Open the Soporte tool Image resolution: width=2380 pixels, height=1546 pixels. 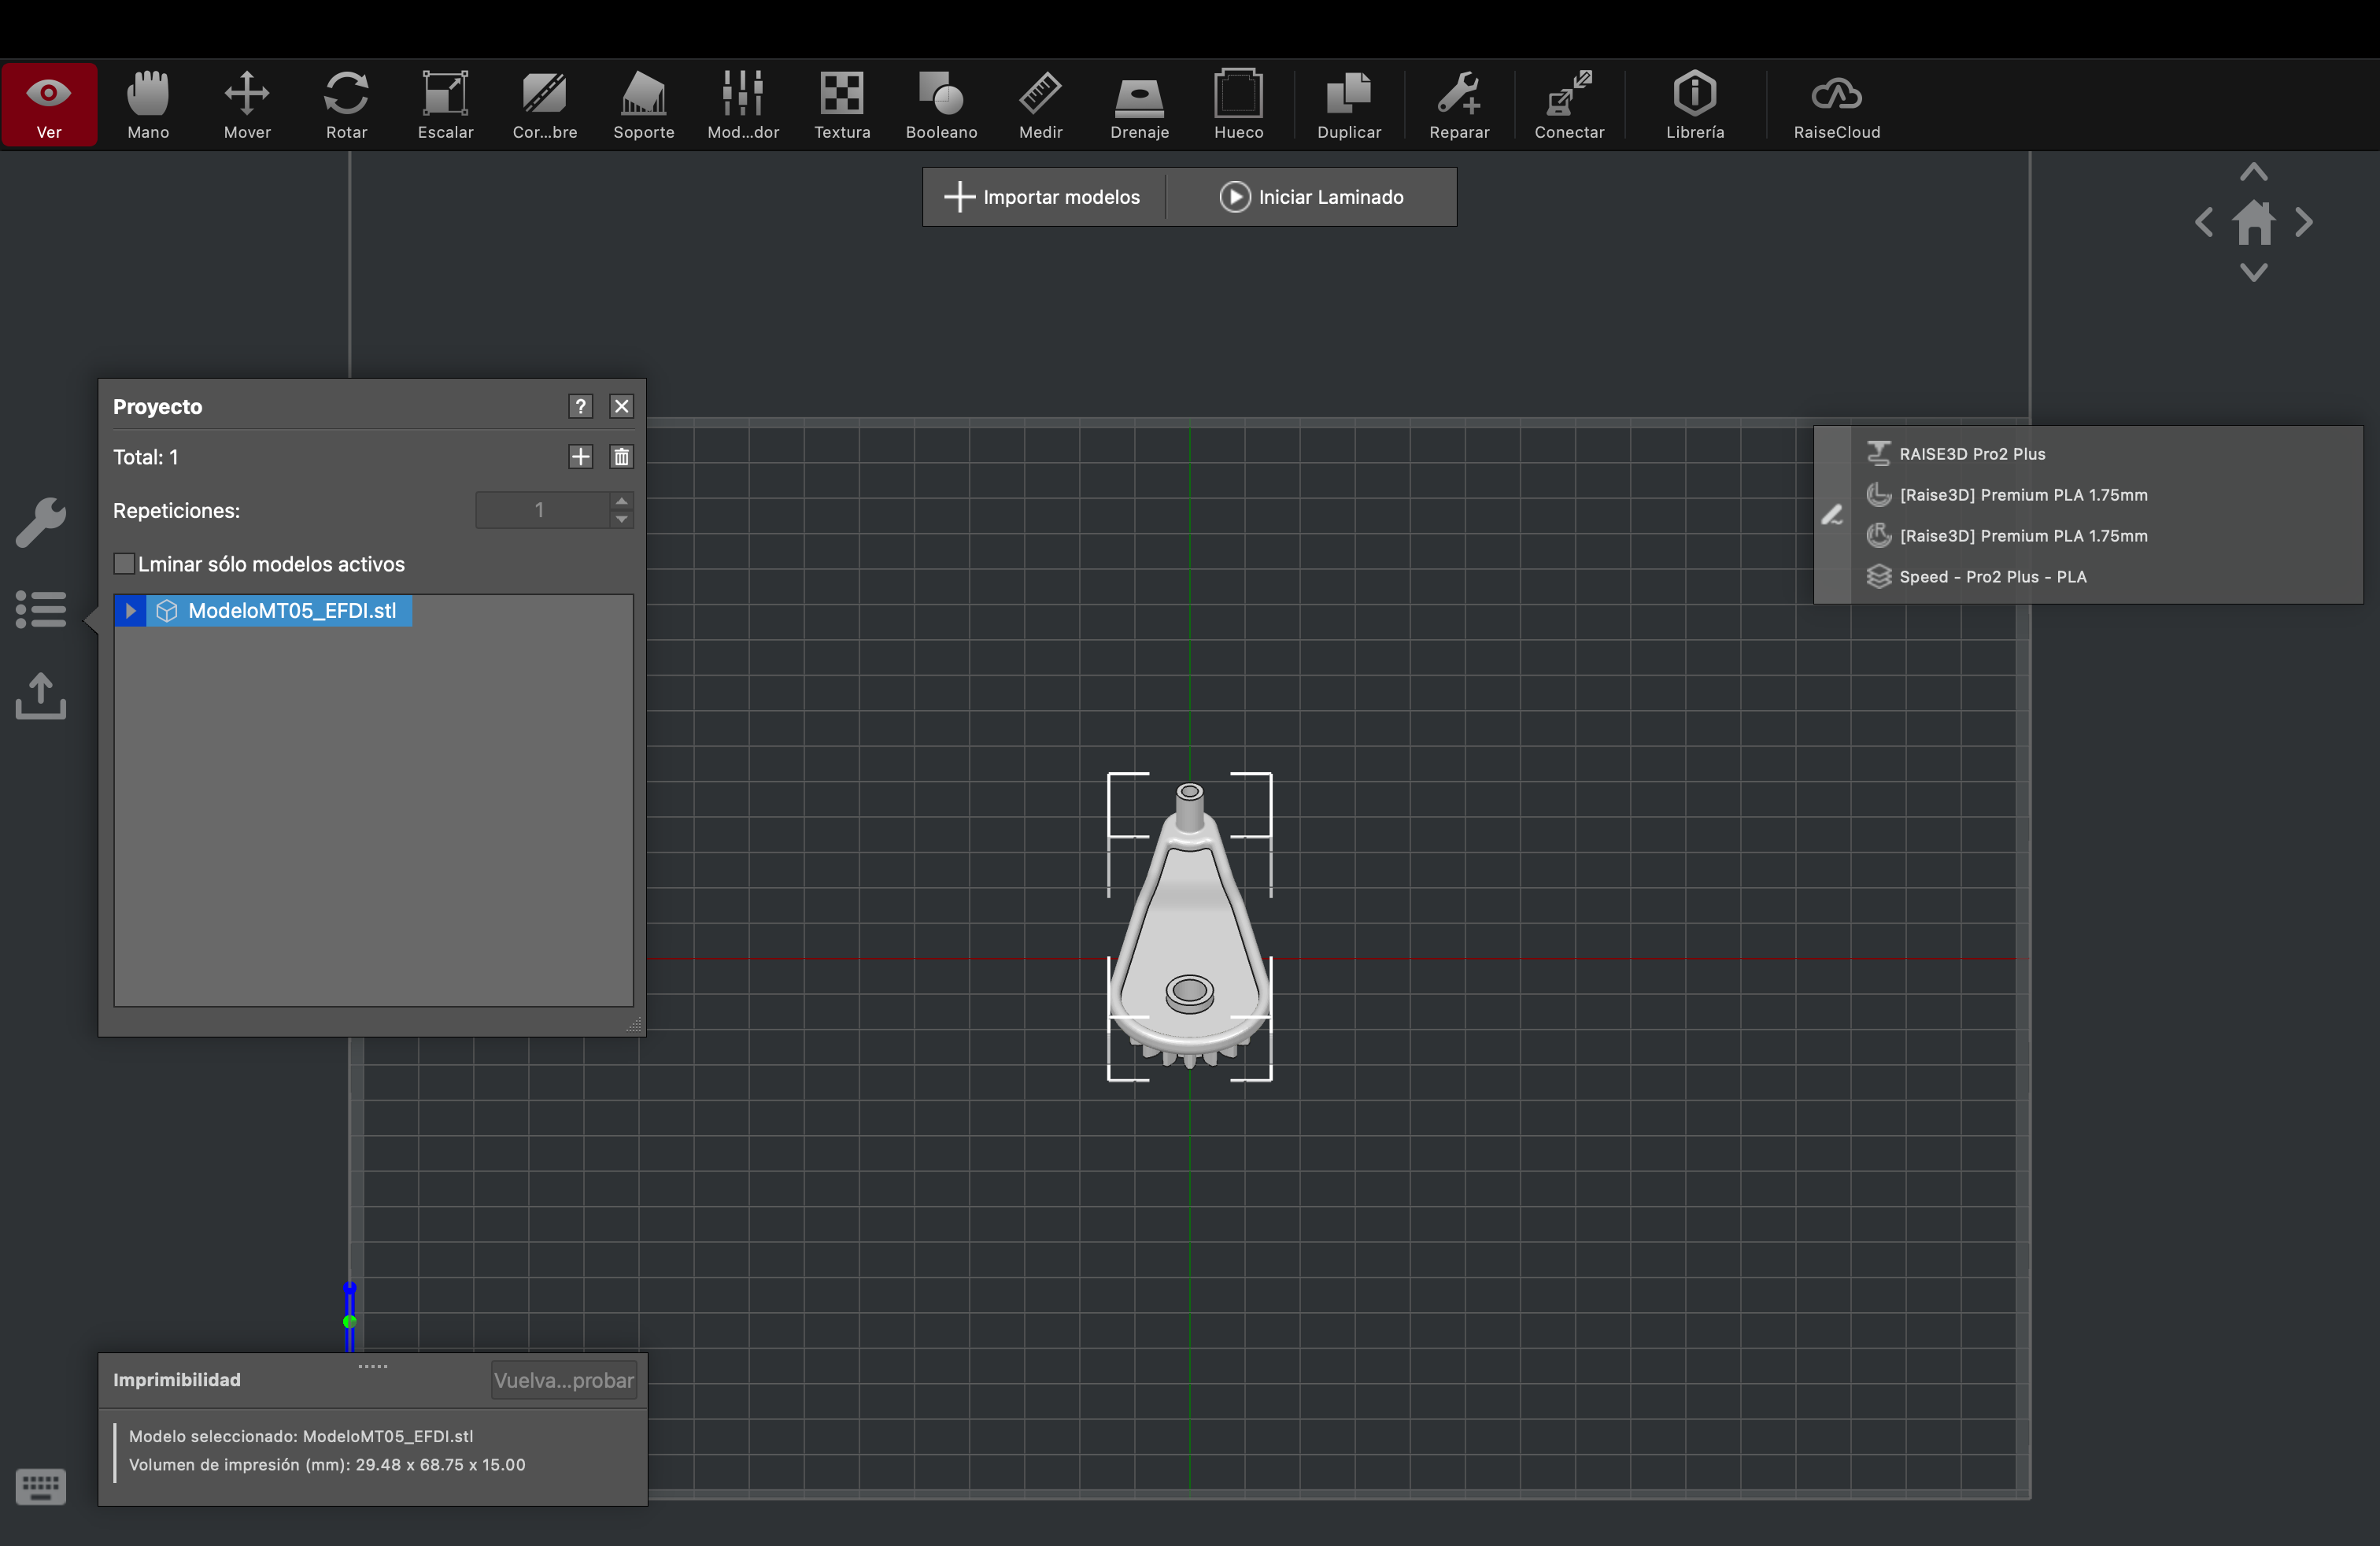(643, 104)
